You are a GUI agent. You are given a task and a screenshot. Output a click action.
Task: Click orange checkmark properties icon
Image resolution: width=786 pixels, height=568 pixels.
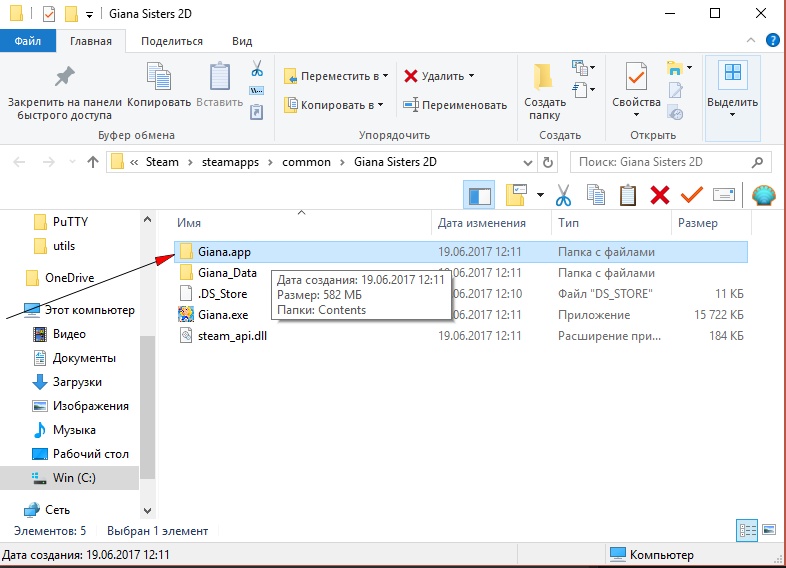[x=692, y=195]
